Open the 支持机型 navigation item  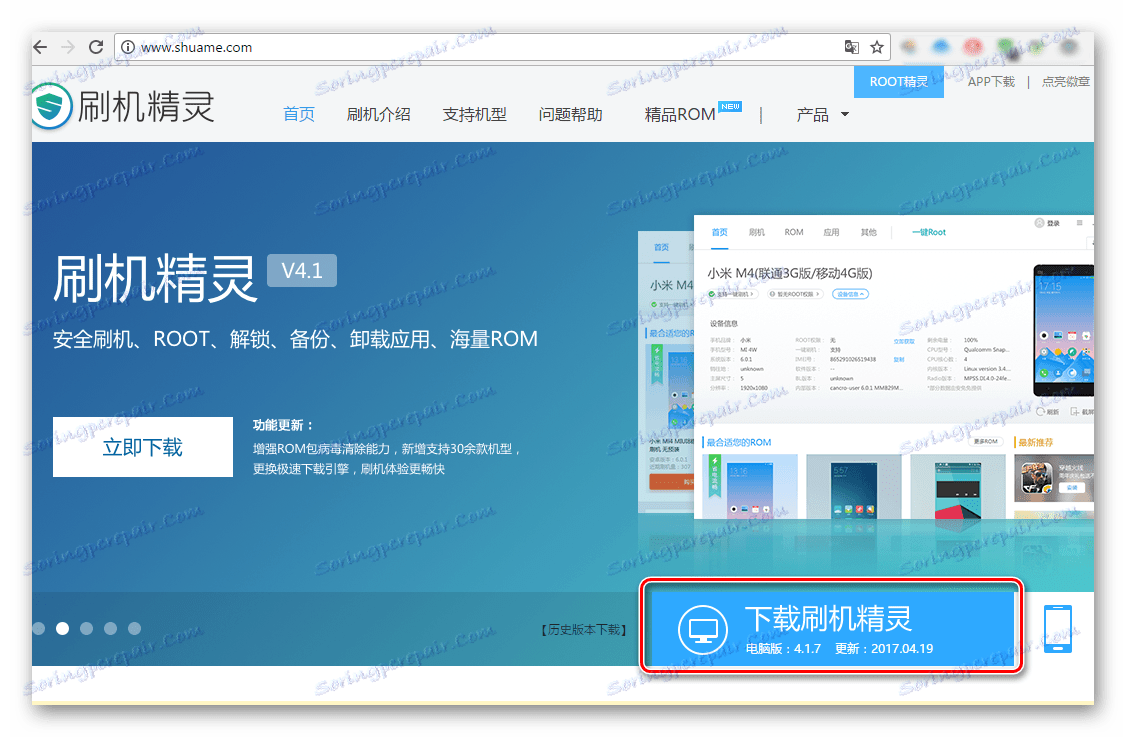coord(475,114)
